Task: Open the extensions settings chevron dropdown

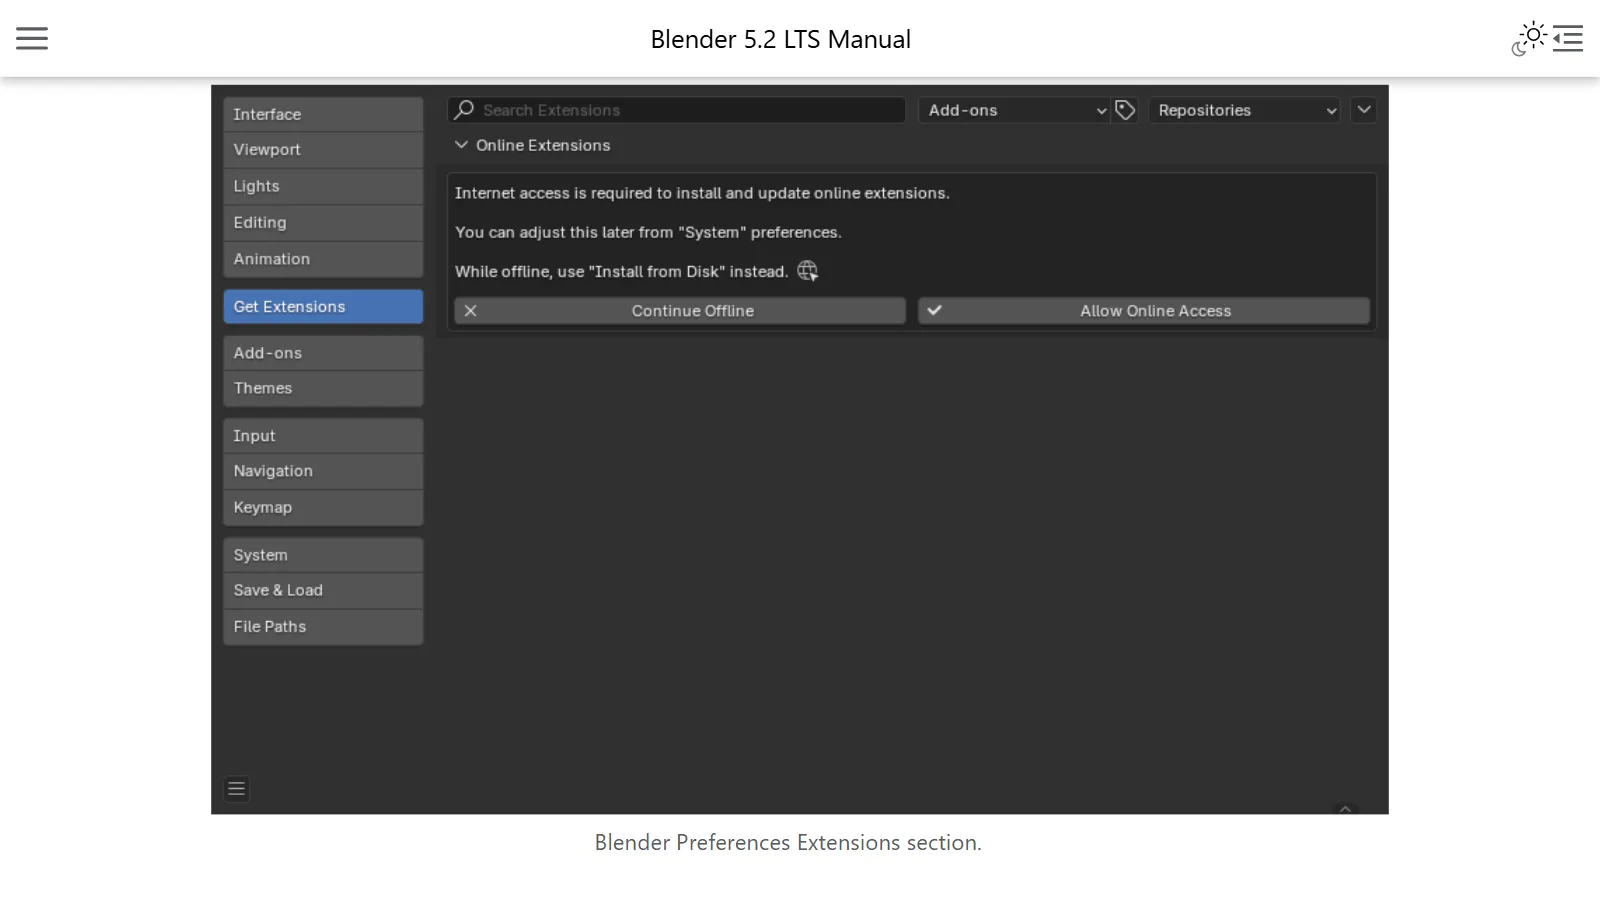Action: pos(1364,110)
